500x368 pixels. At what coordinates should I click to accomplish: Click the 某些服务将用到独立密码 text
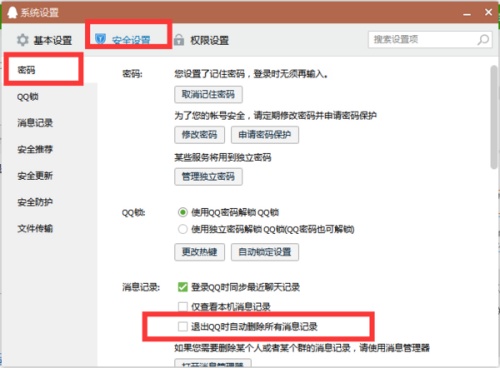[223, 157]
